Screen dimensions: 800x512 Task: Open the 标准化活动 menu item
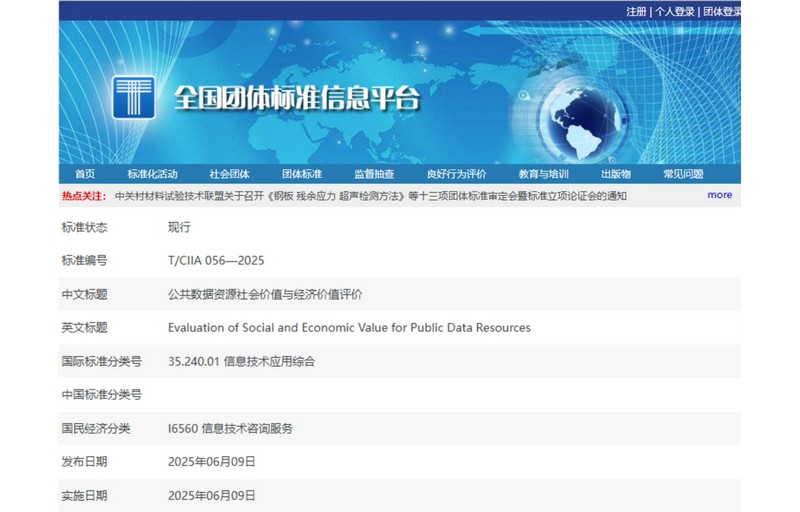point(152,174)
